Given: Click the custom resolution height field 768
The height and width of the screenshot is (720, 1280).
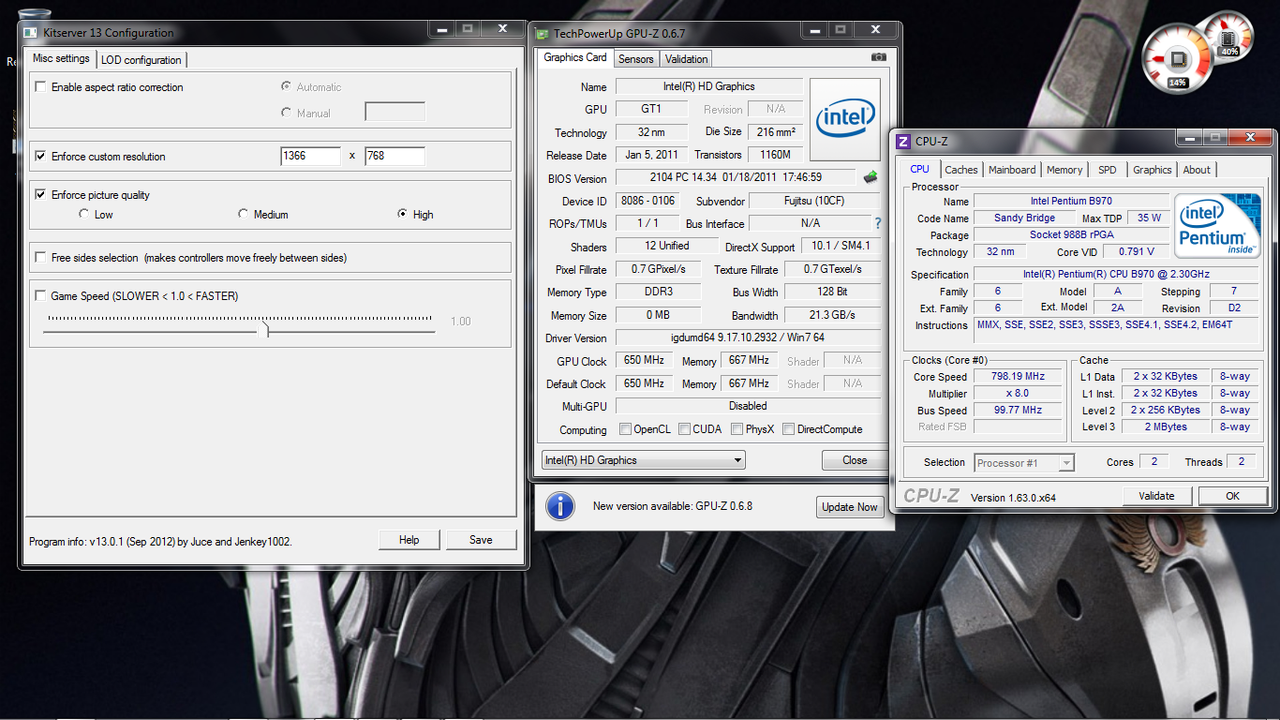Looking at the screenshot, I should 395,156.
